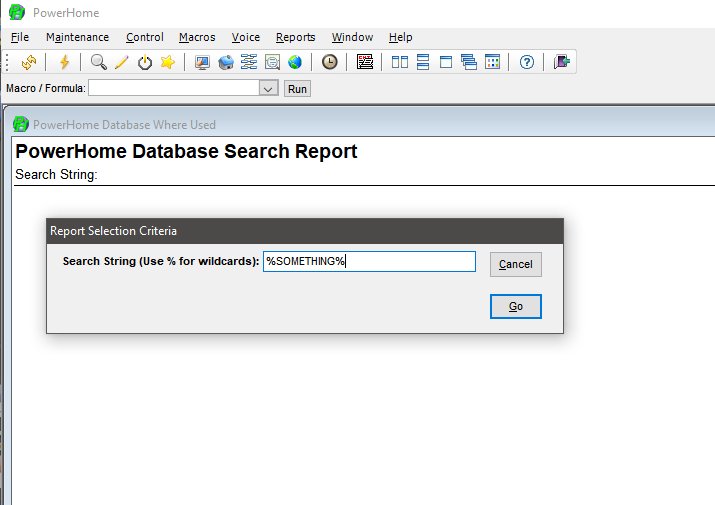
Task: Open the Voice menu
Action: coord(246,37)
